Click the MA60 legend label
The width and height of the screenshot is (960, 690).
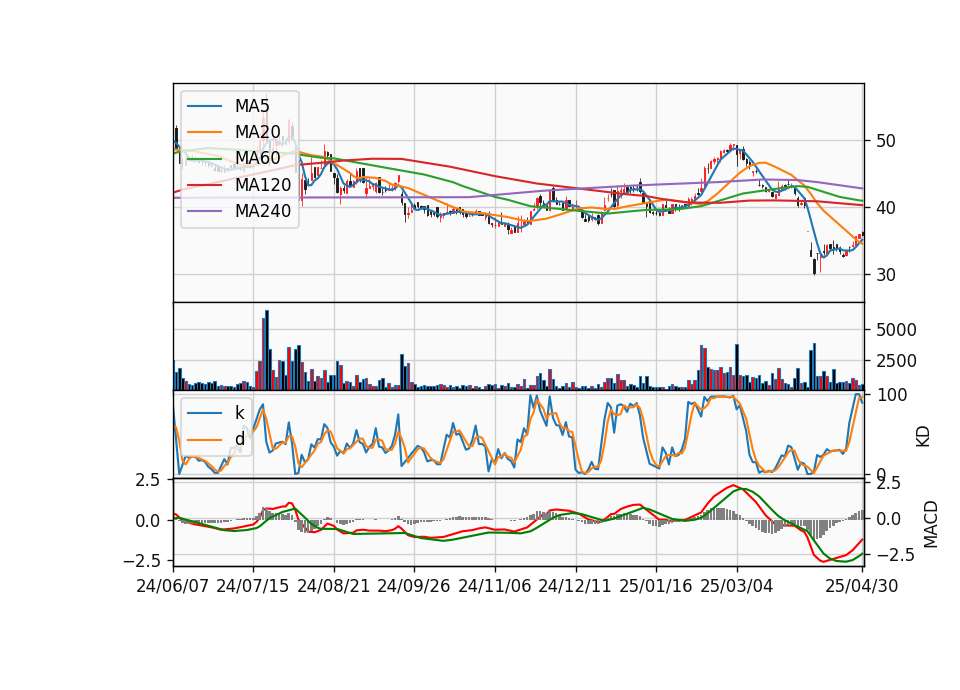(x=257, y=158)
